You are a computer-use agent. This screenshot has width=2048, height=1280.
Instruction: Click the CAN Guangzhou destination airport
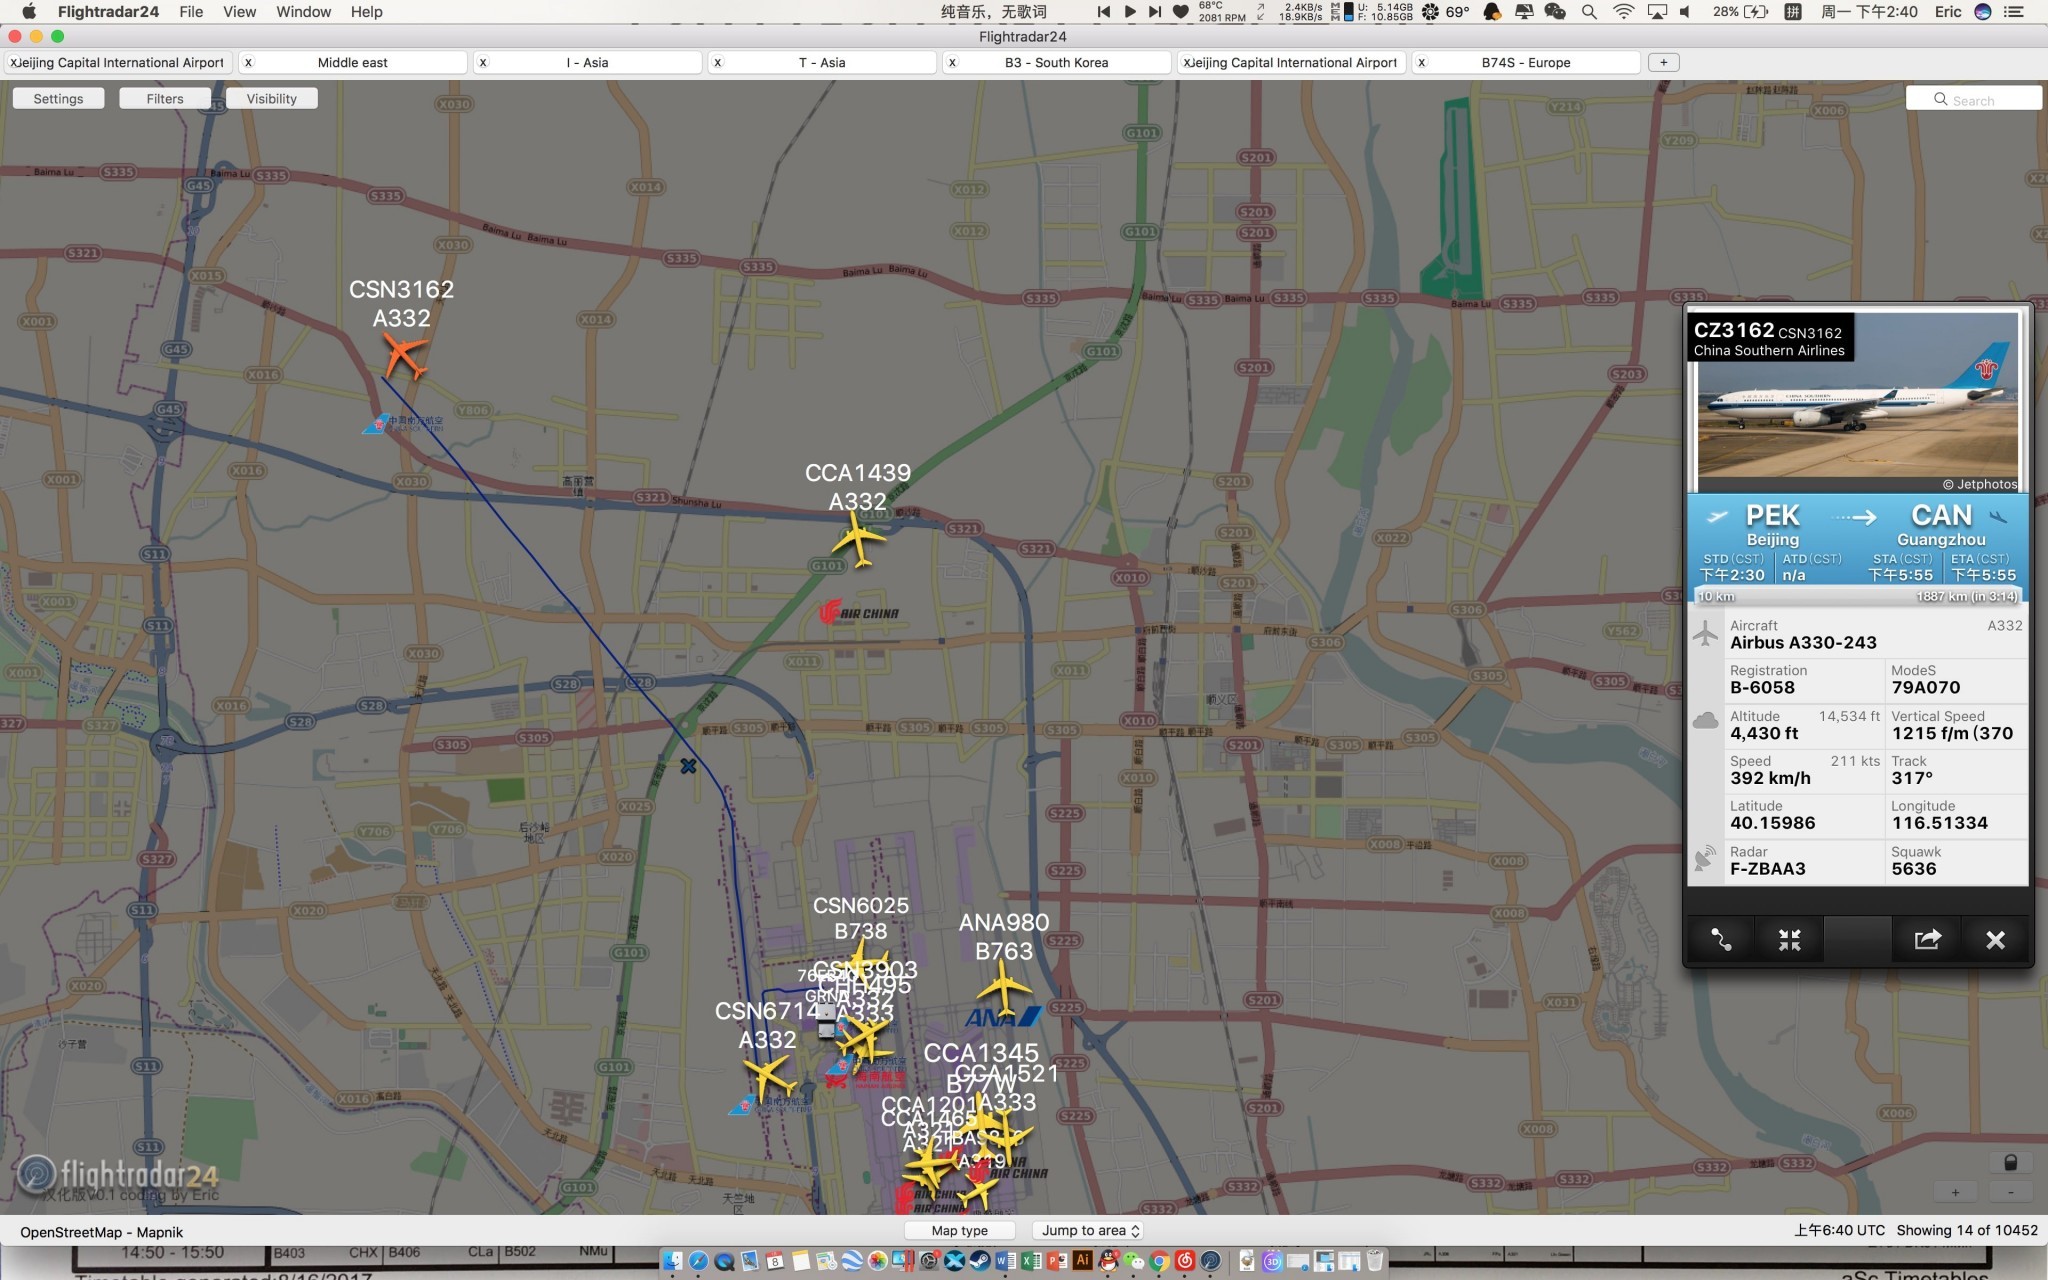[x=1941, y=525]
